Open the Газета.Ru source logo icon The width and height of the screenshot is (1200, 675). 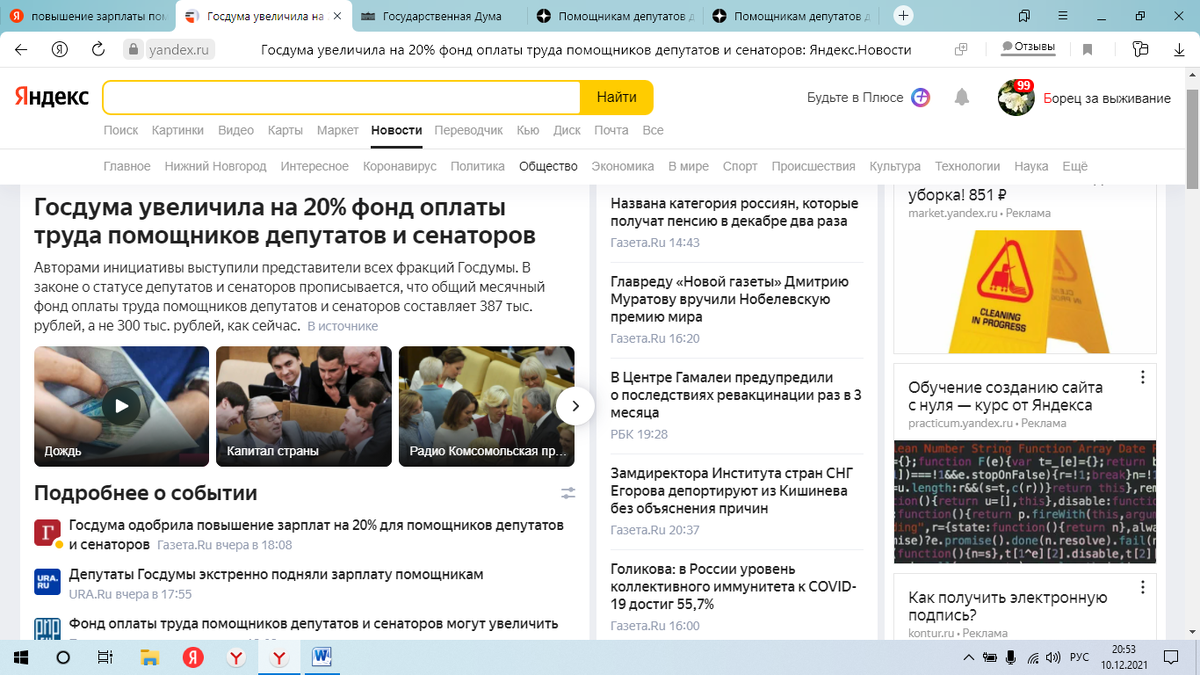click(x=48, y=533)
